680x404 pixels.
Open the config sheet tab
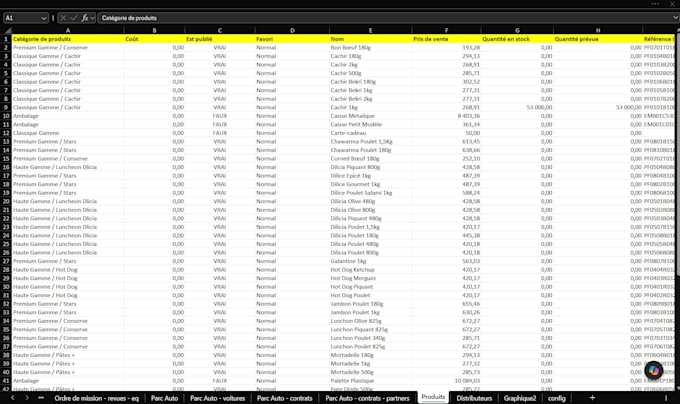(x=556, y=398)
